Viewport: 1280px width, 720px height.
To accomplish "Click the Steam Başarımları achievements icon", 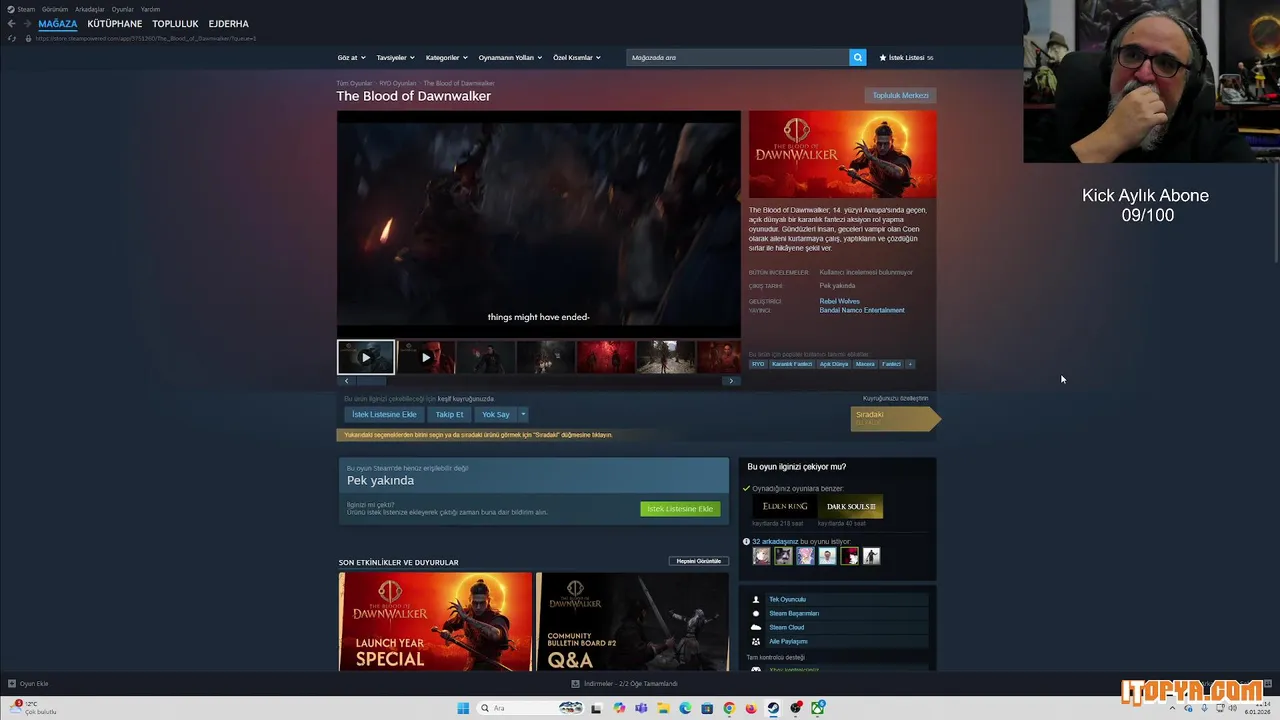I will [x=756, y=613].
